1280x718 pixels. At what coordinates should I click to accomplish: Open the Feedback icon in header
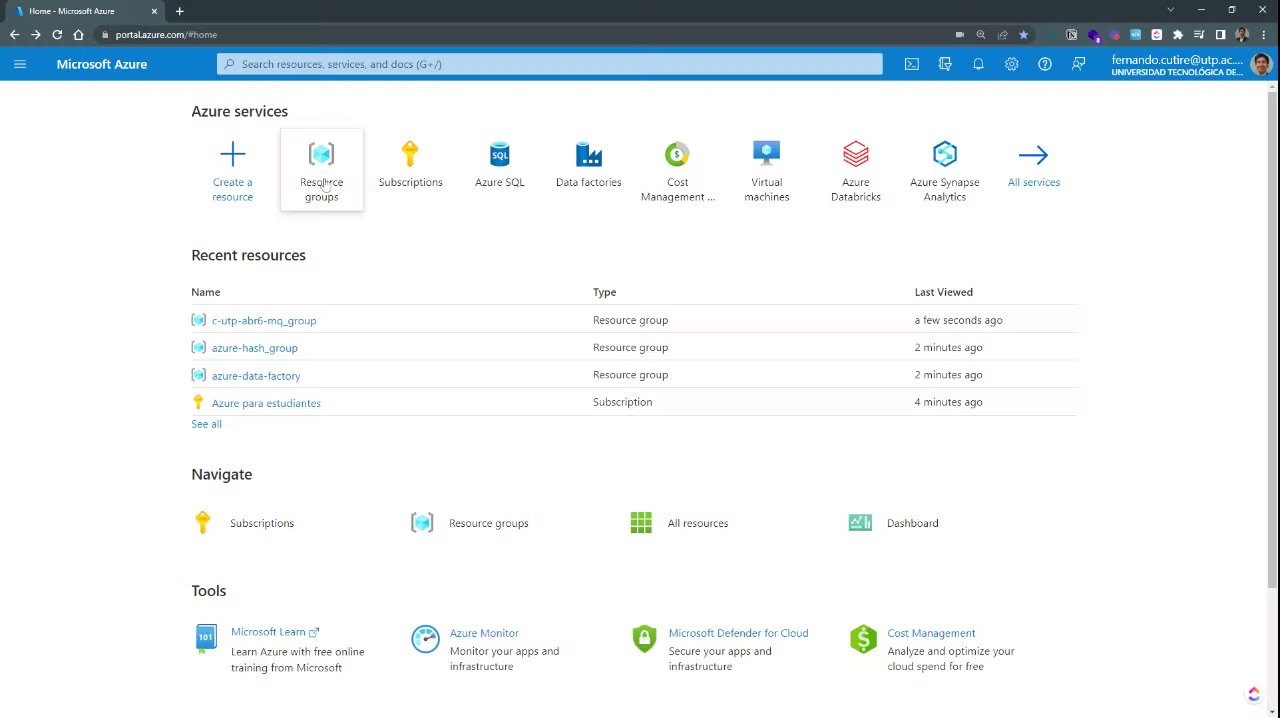[x=1078, y=64]
